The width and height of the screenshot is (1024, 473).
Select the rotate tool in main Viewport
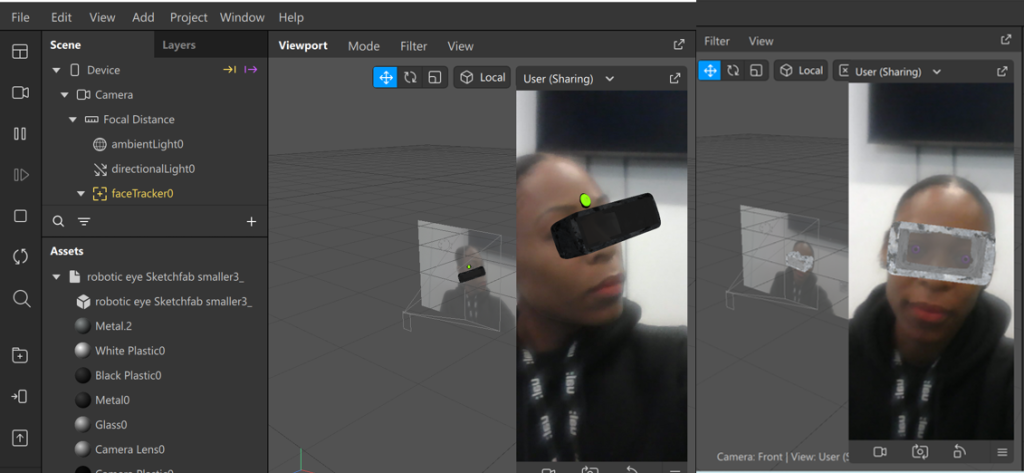click(410, 77)
